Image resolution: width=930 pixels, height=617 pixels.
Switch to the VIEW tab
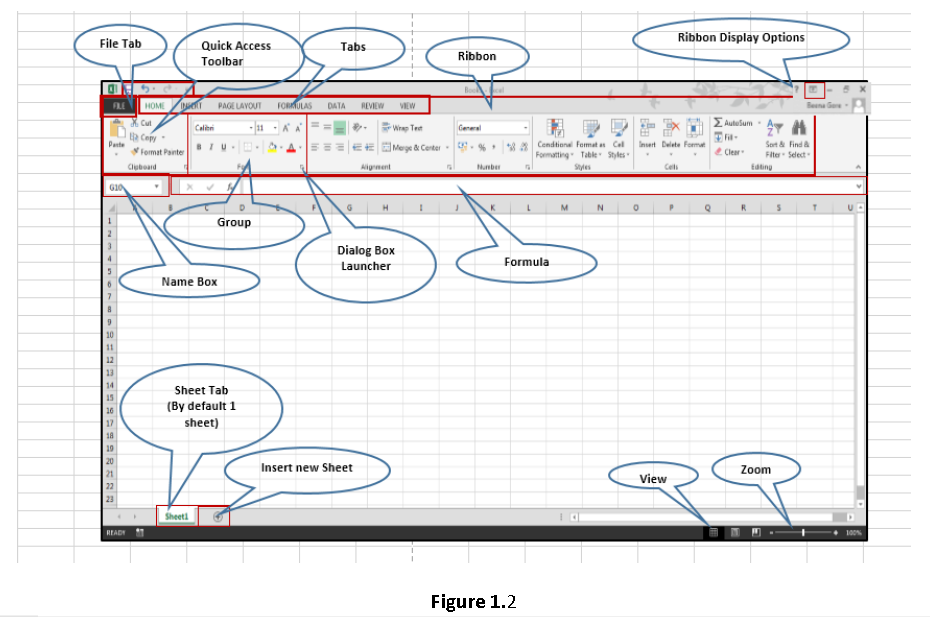[407, 106]
